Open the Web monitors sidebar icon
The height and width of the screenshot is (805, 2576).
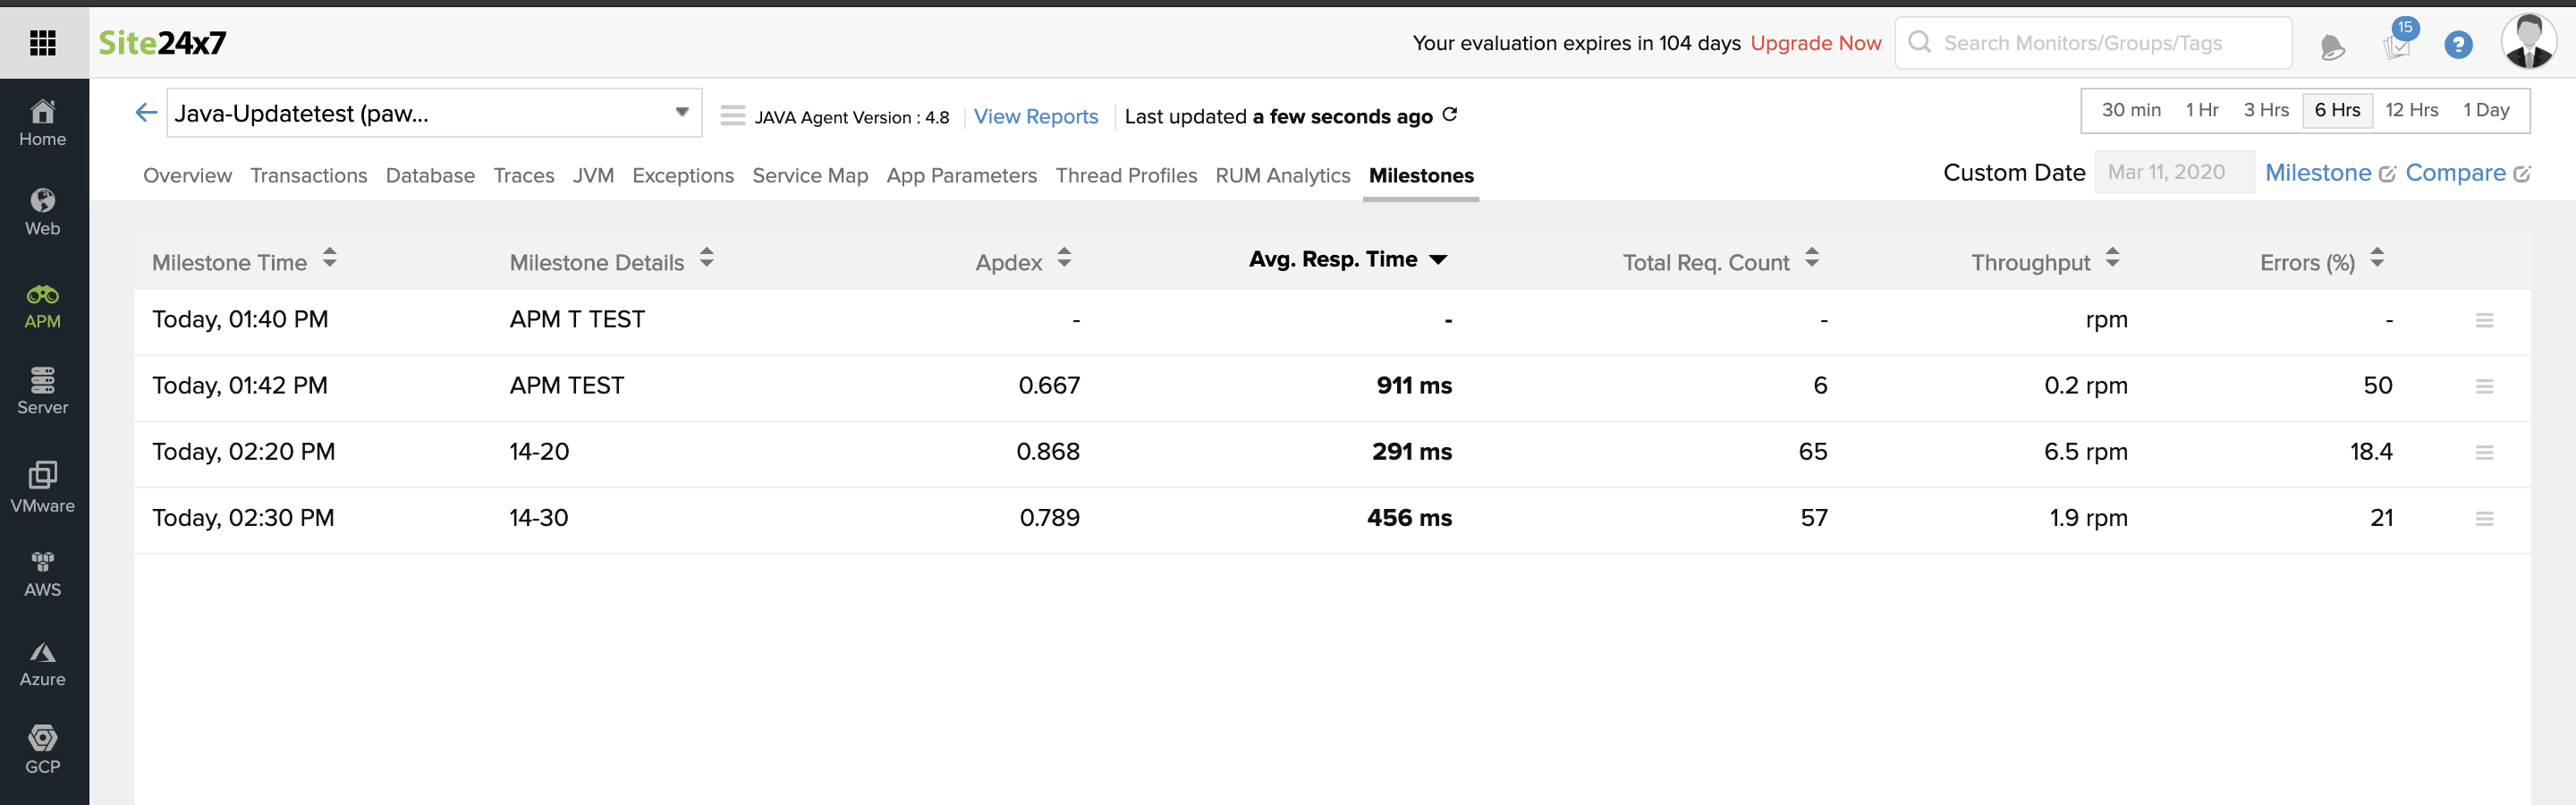pyautogui.click(x=43, y=212)
